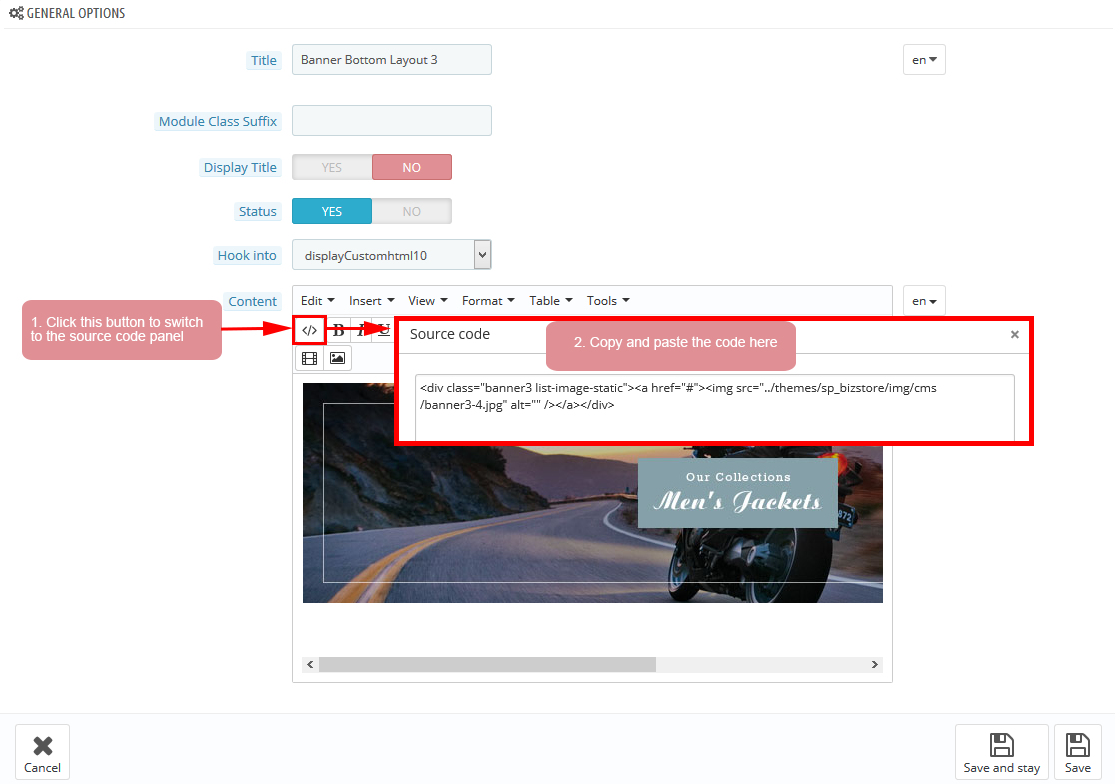Click the Cancel X icon

[43, 745]
